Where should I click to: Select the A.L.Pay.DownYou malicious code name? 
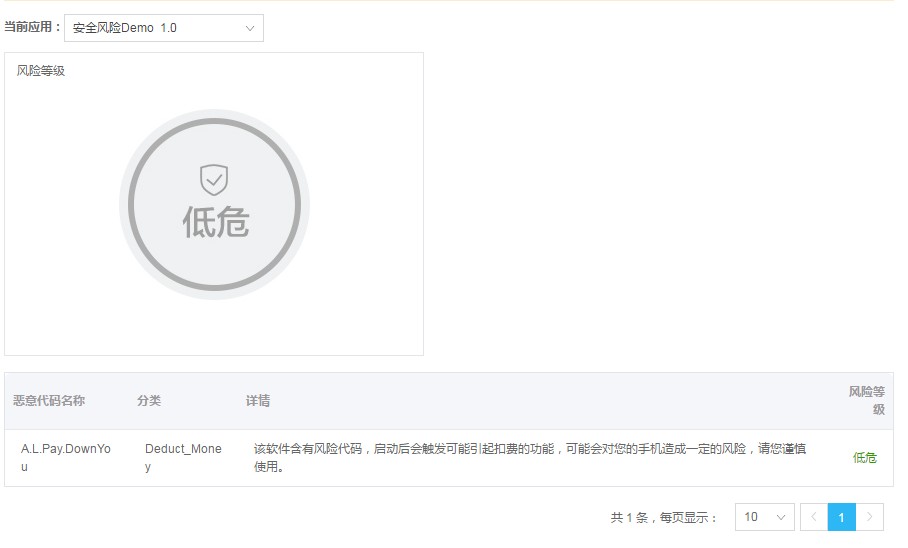[x=66, y=458]
